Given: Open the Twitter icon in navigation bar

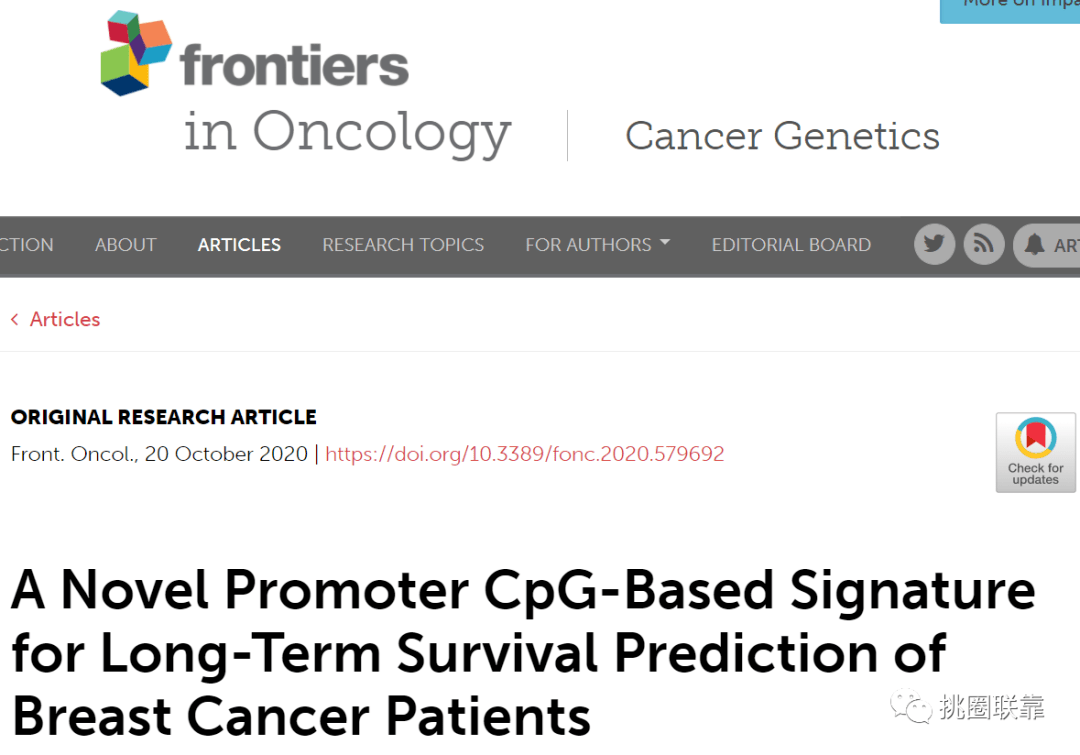Looking at the screenshot, I should 934,244.
